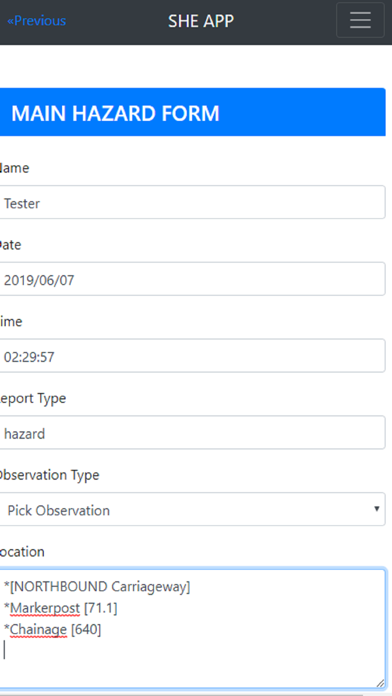Focus the Name field containing Tester
Image resolution: width=392 pixels, height=696 pixels.
point(192,202)
